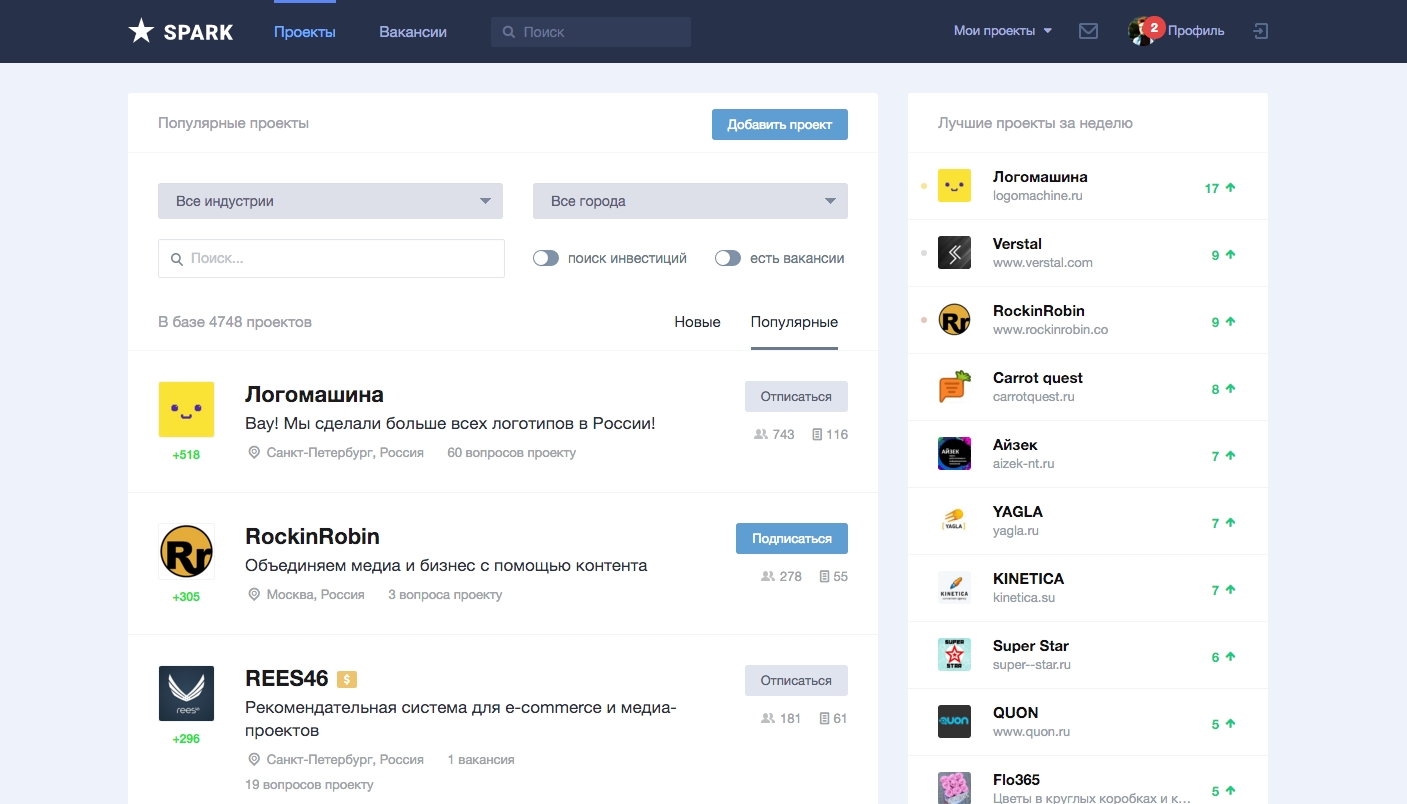Expand the Все индустрии dropdown
The width and height of the screenshot is (1407, 804).
click(x=330, y=201)
